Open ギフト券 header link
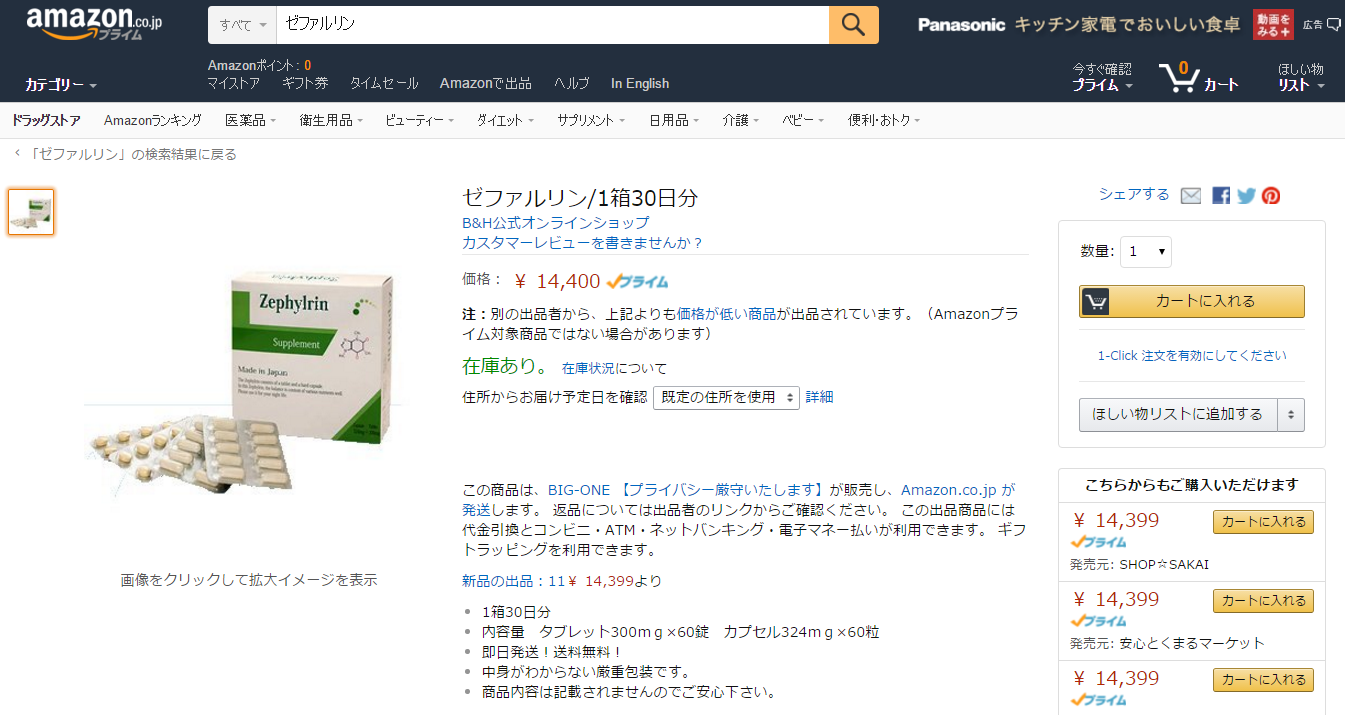The height and width of the screenshot is (715, 1345). pos(305,84)
